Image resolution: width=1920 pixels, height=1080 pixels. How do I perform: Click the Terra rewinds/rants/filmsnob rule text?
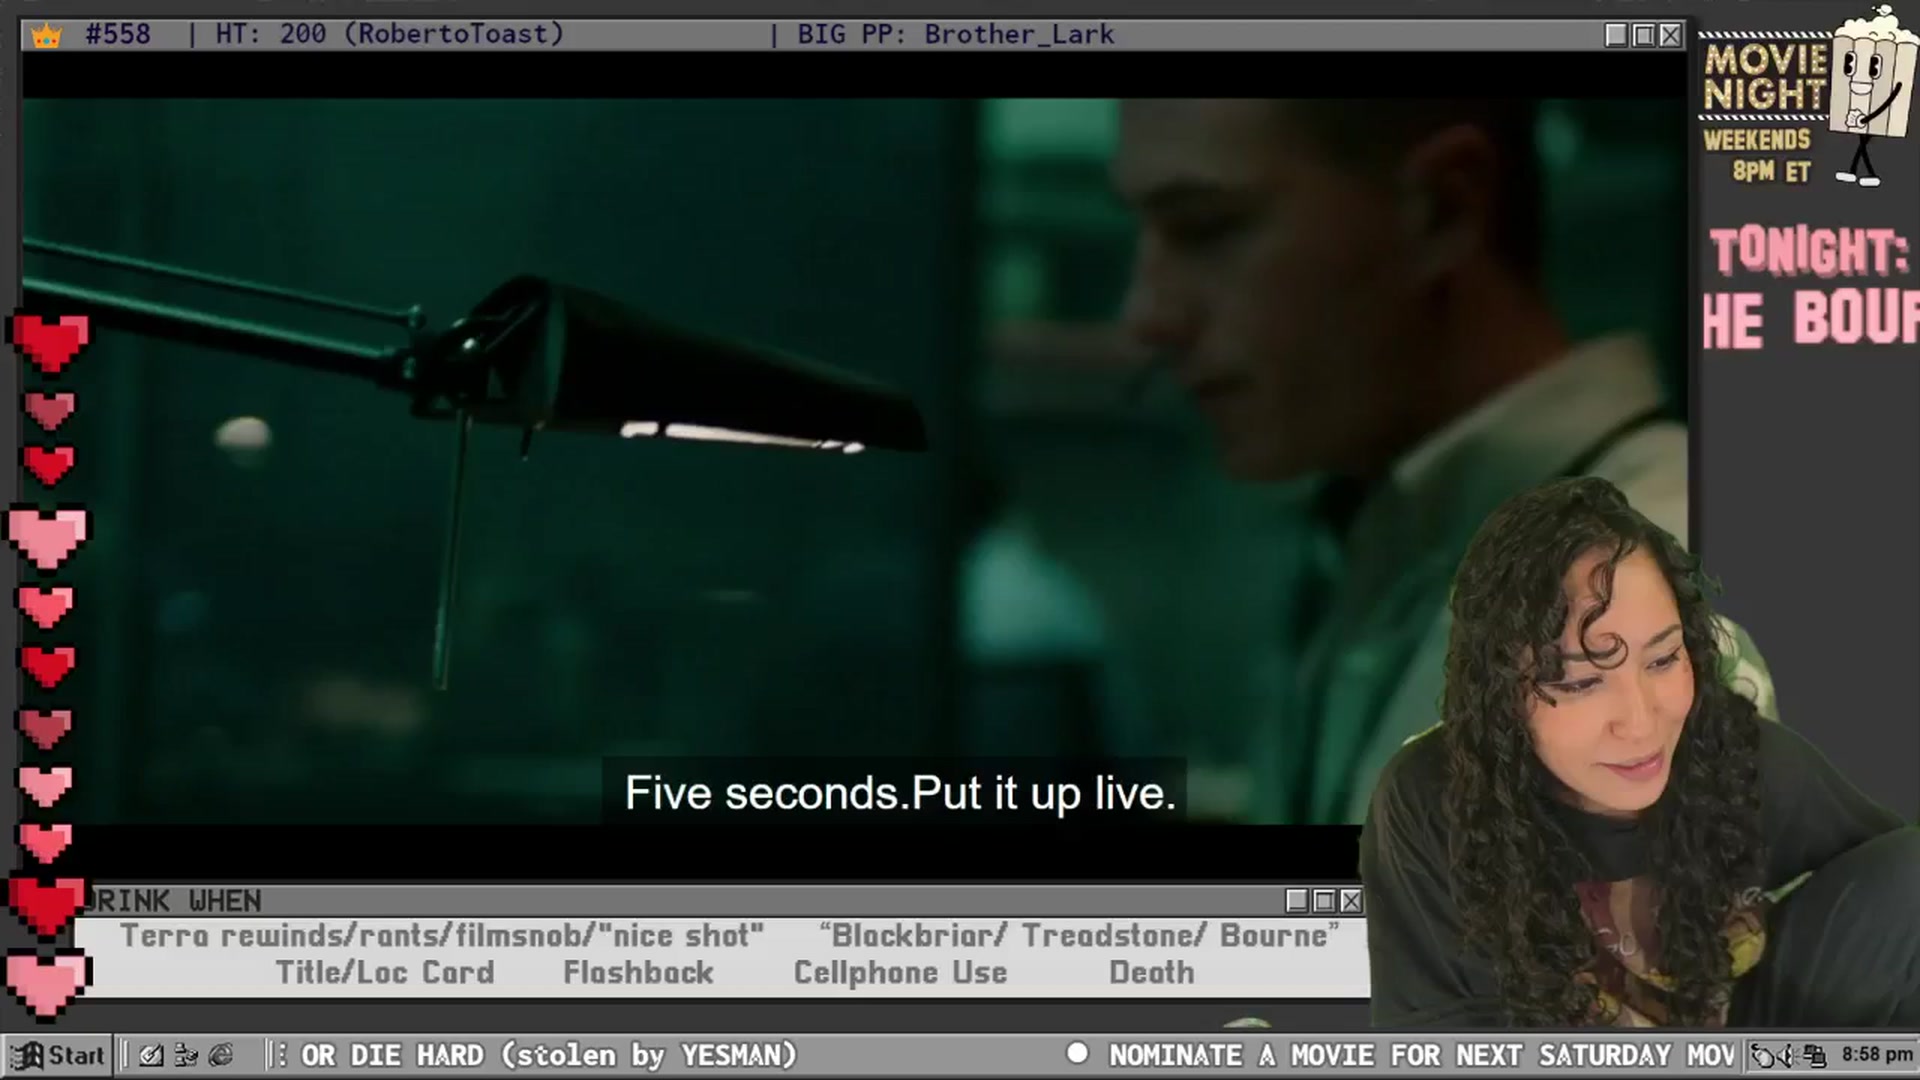(x=442, y=935)
